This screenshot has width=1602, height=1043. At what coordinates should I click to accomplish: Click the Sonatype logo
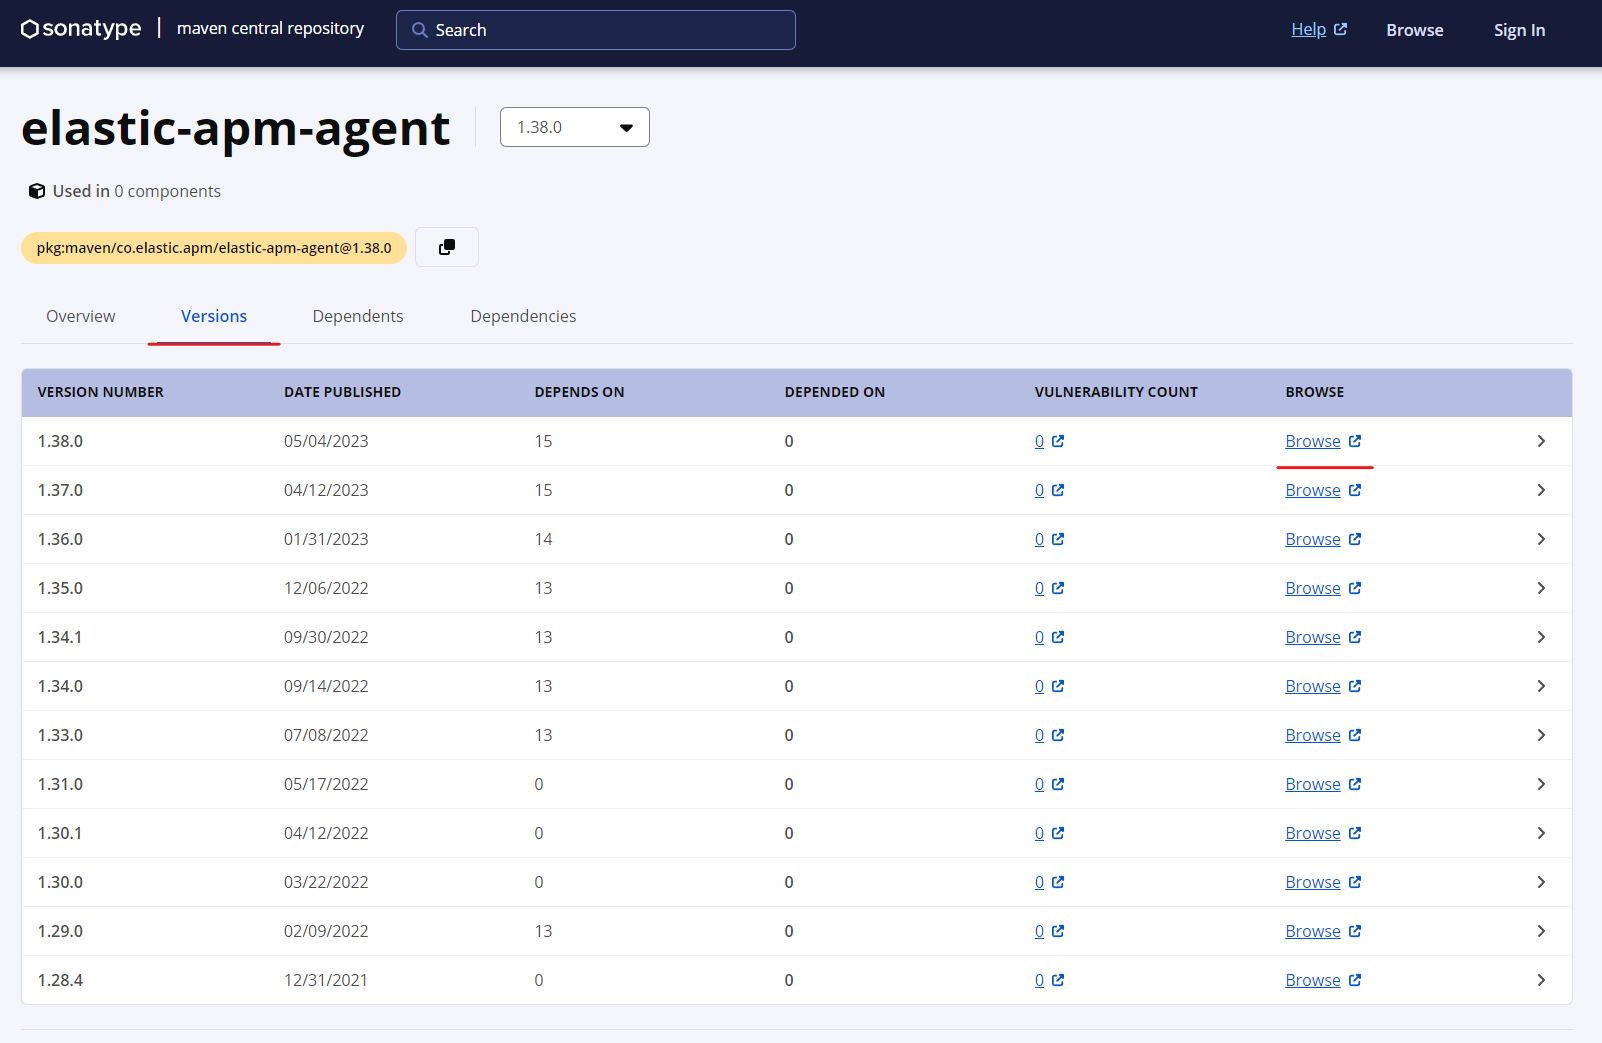tap(81, 29)
